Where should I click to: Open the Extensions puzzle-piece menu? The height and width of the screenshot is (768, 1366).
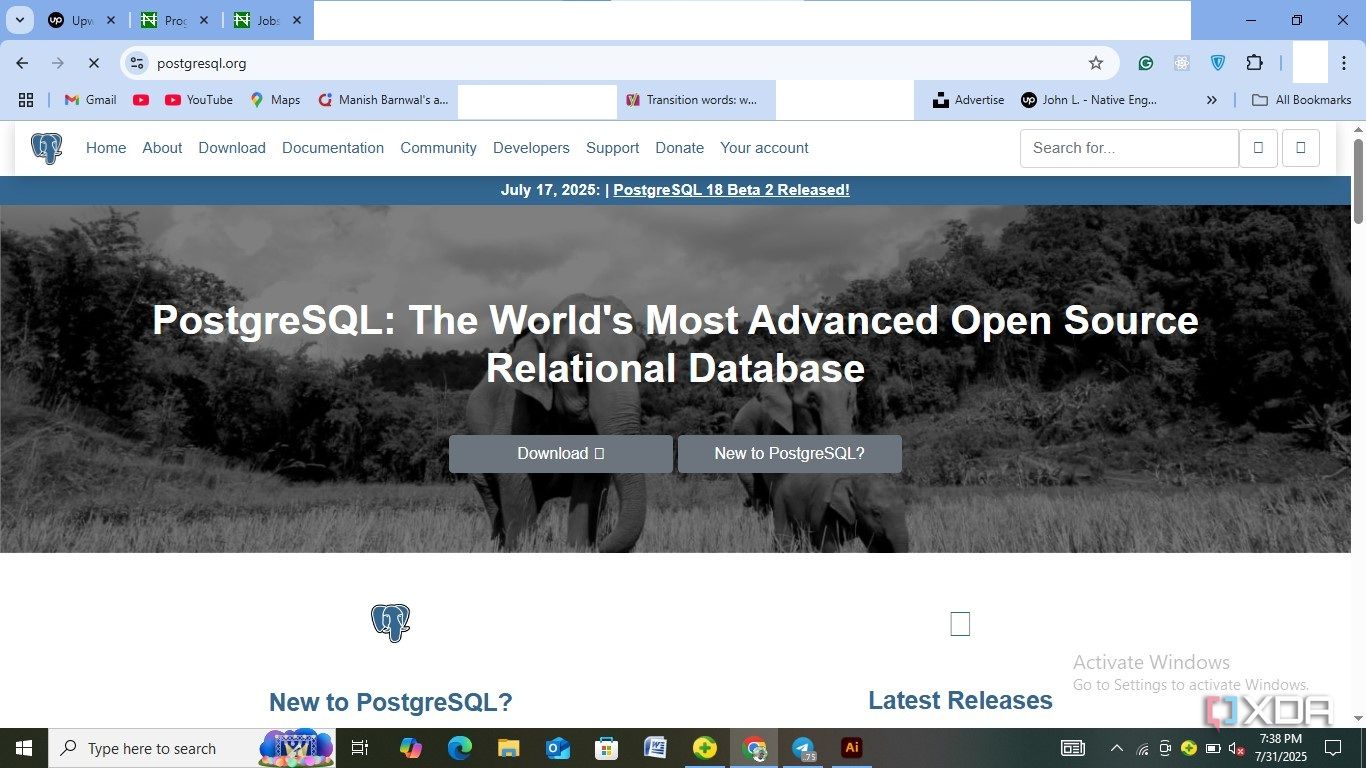[1254, 63]
